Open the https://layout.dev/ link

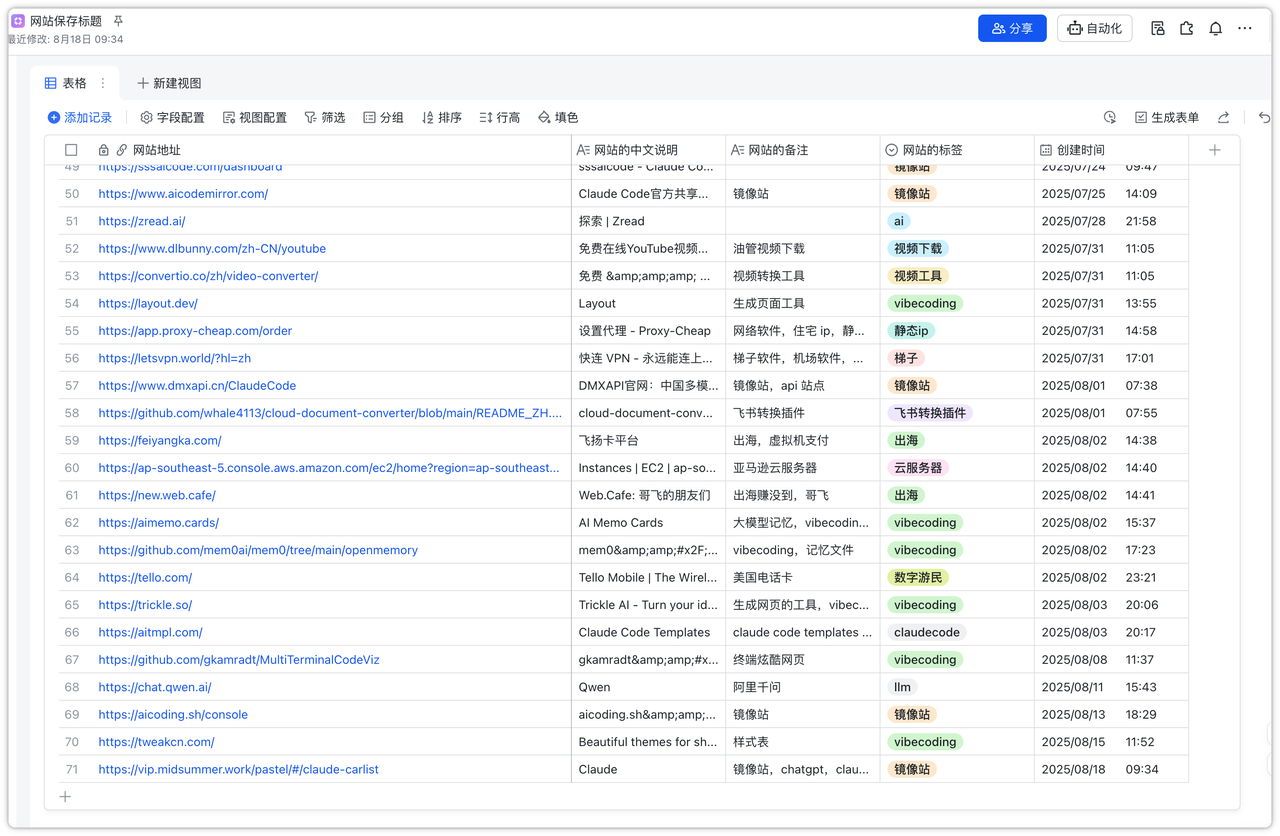click(148, 303)
